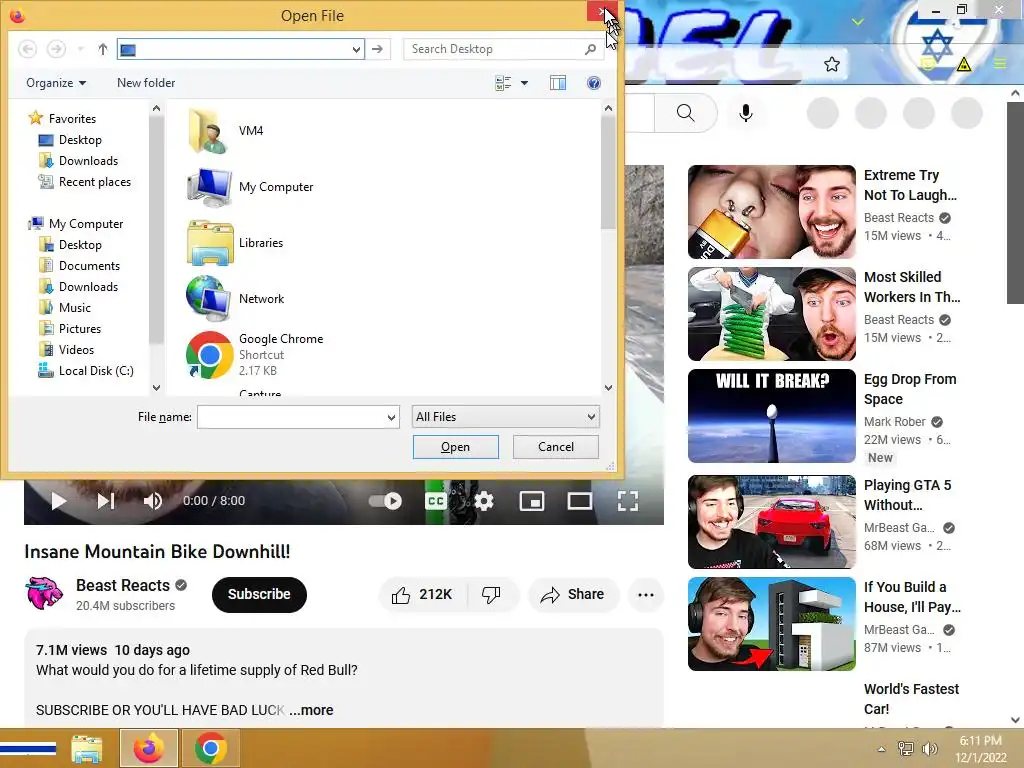
Task: Expand description with ...more
Action: [312, 710]
